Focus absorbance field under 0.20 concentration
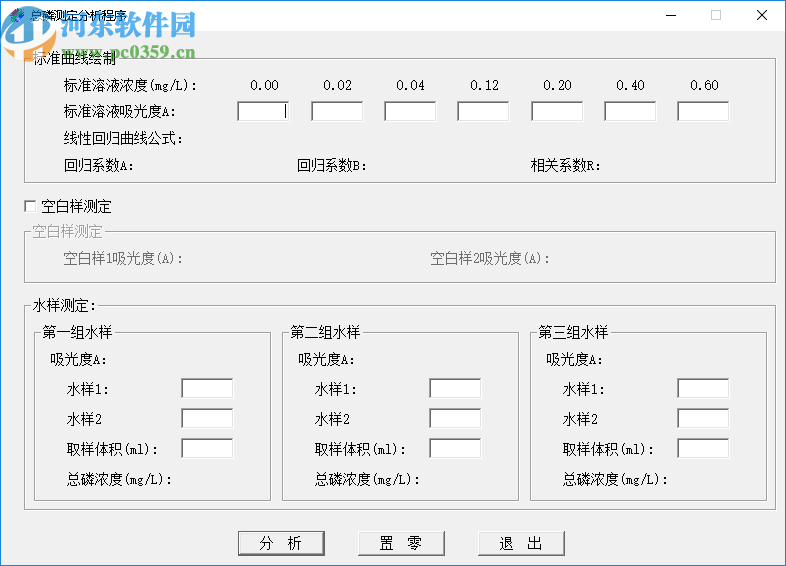This screenshot has width=786, height=566. coord(557,111)
